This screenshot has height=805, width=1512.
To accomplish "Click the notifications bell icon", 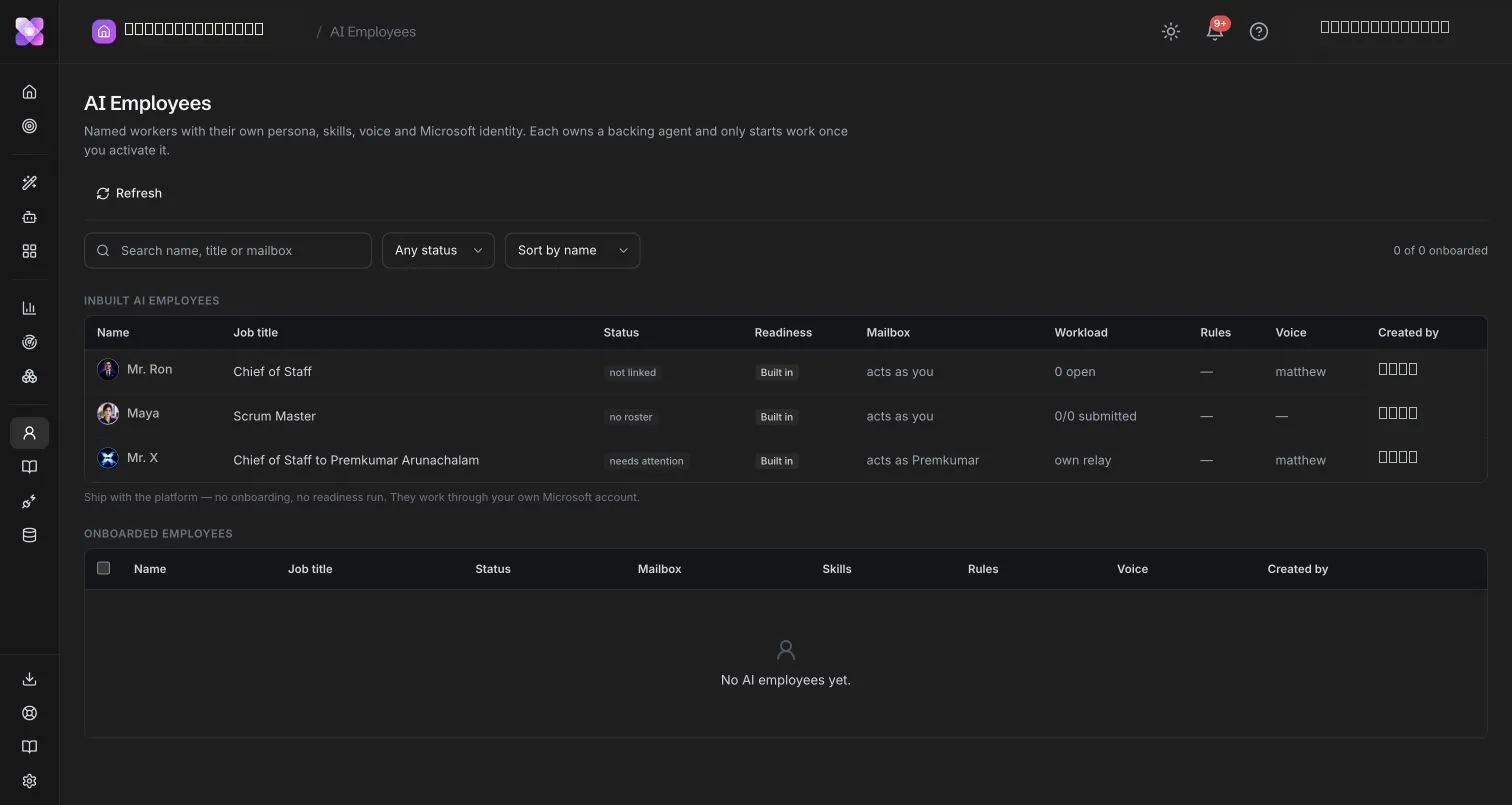I will [1215, 31].
